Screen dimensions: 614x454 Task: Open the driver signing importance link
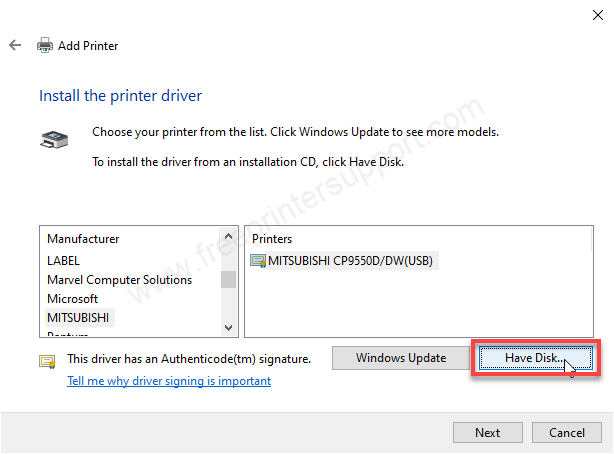[x=168, y=381]
